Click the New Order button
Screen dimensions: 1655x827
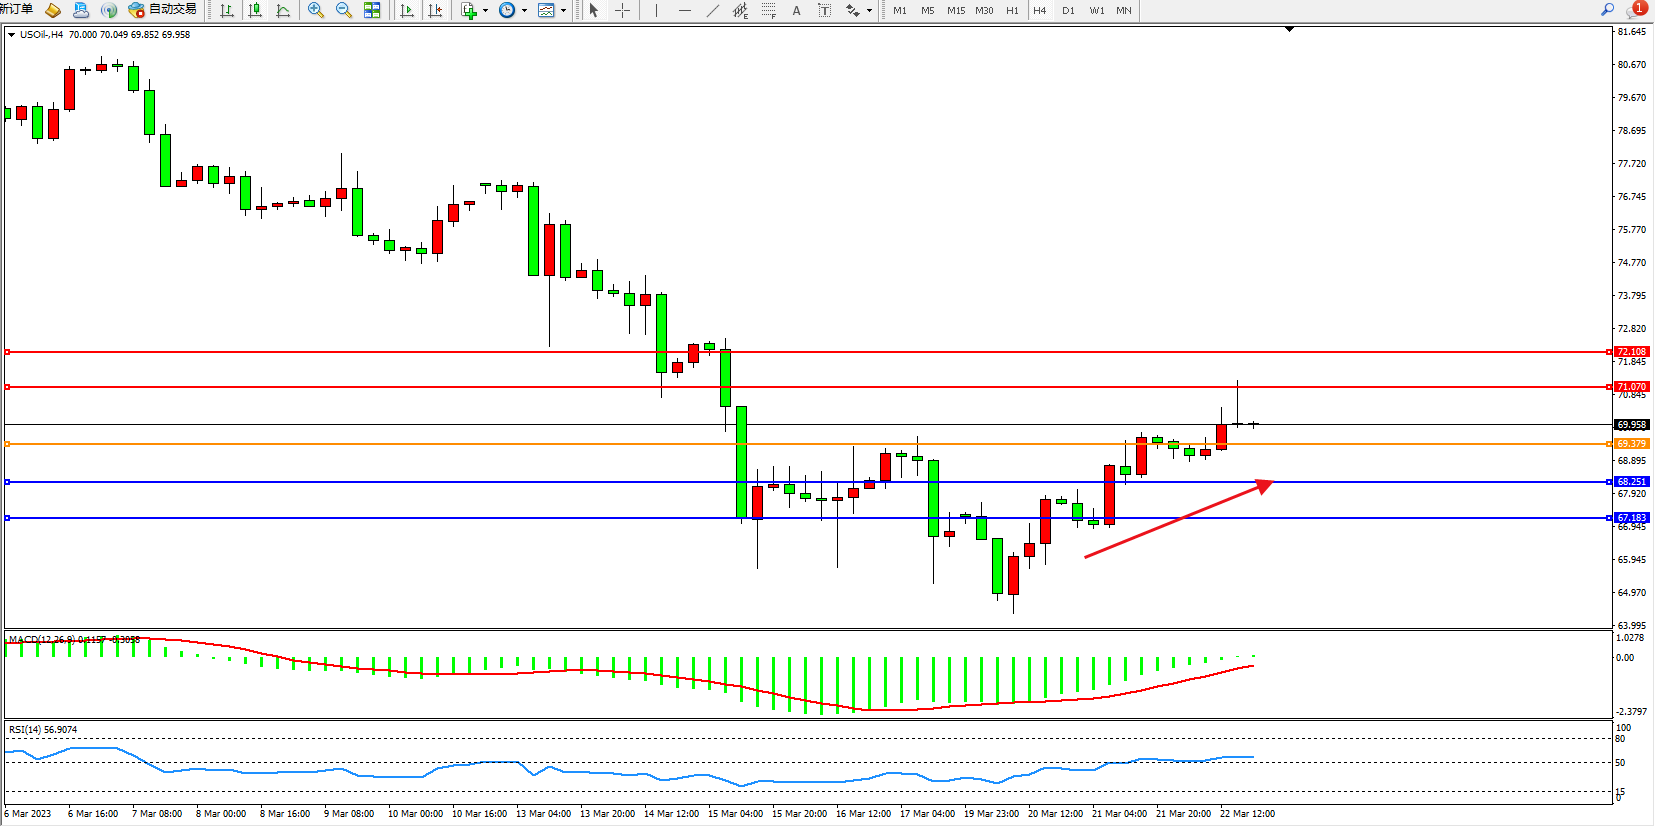coord(16,9)
